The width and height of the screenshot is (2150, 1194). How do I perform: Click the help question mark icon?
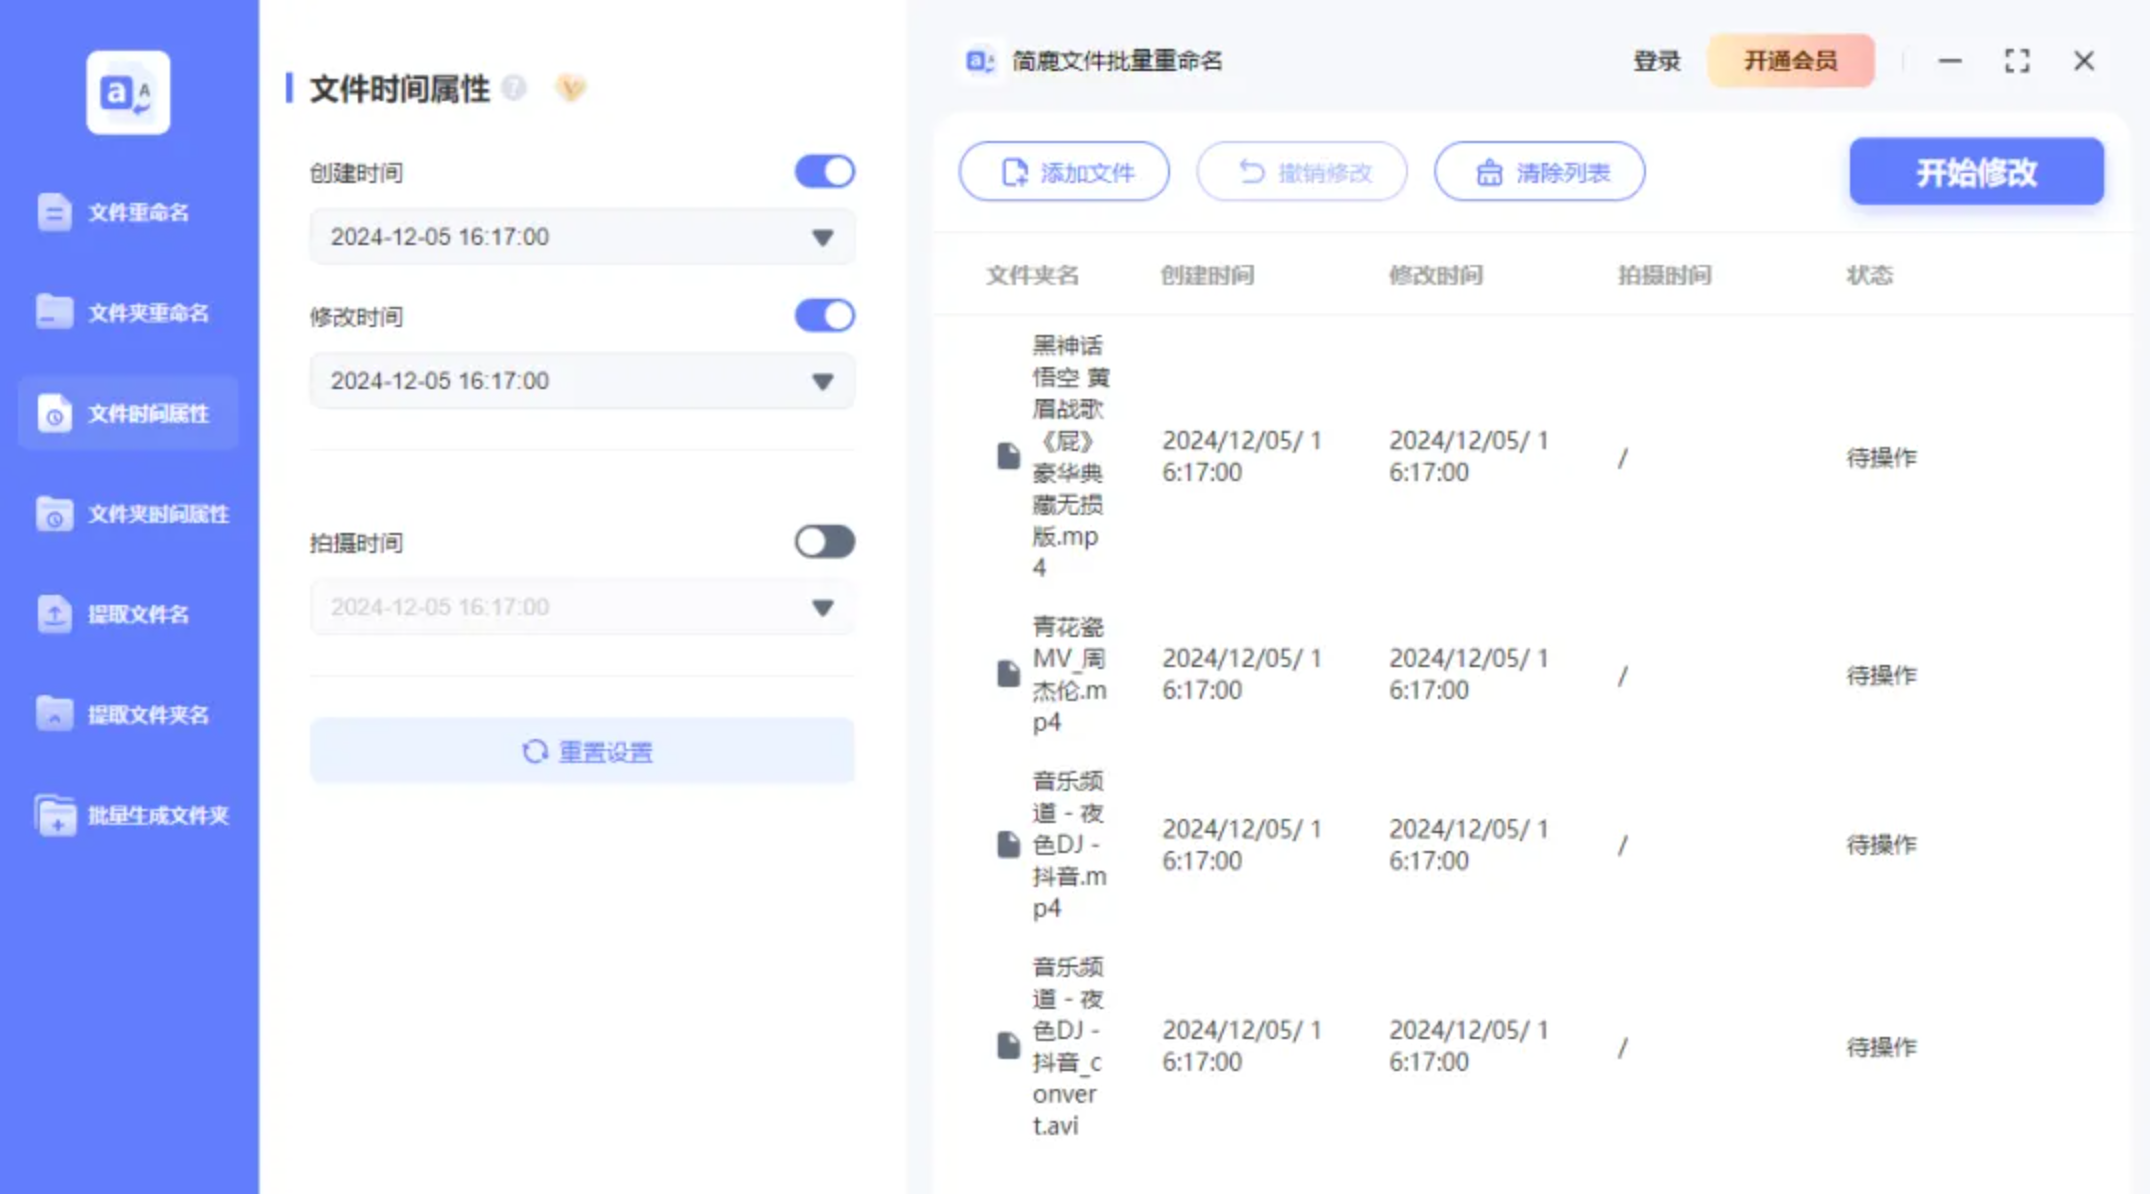click(514, 88)
